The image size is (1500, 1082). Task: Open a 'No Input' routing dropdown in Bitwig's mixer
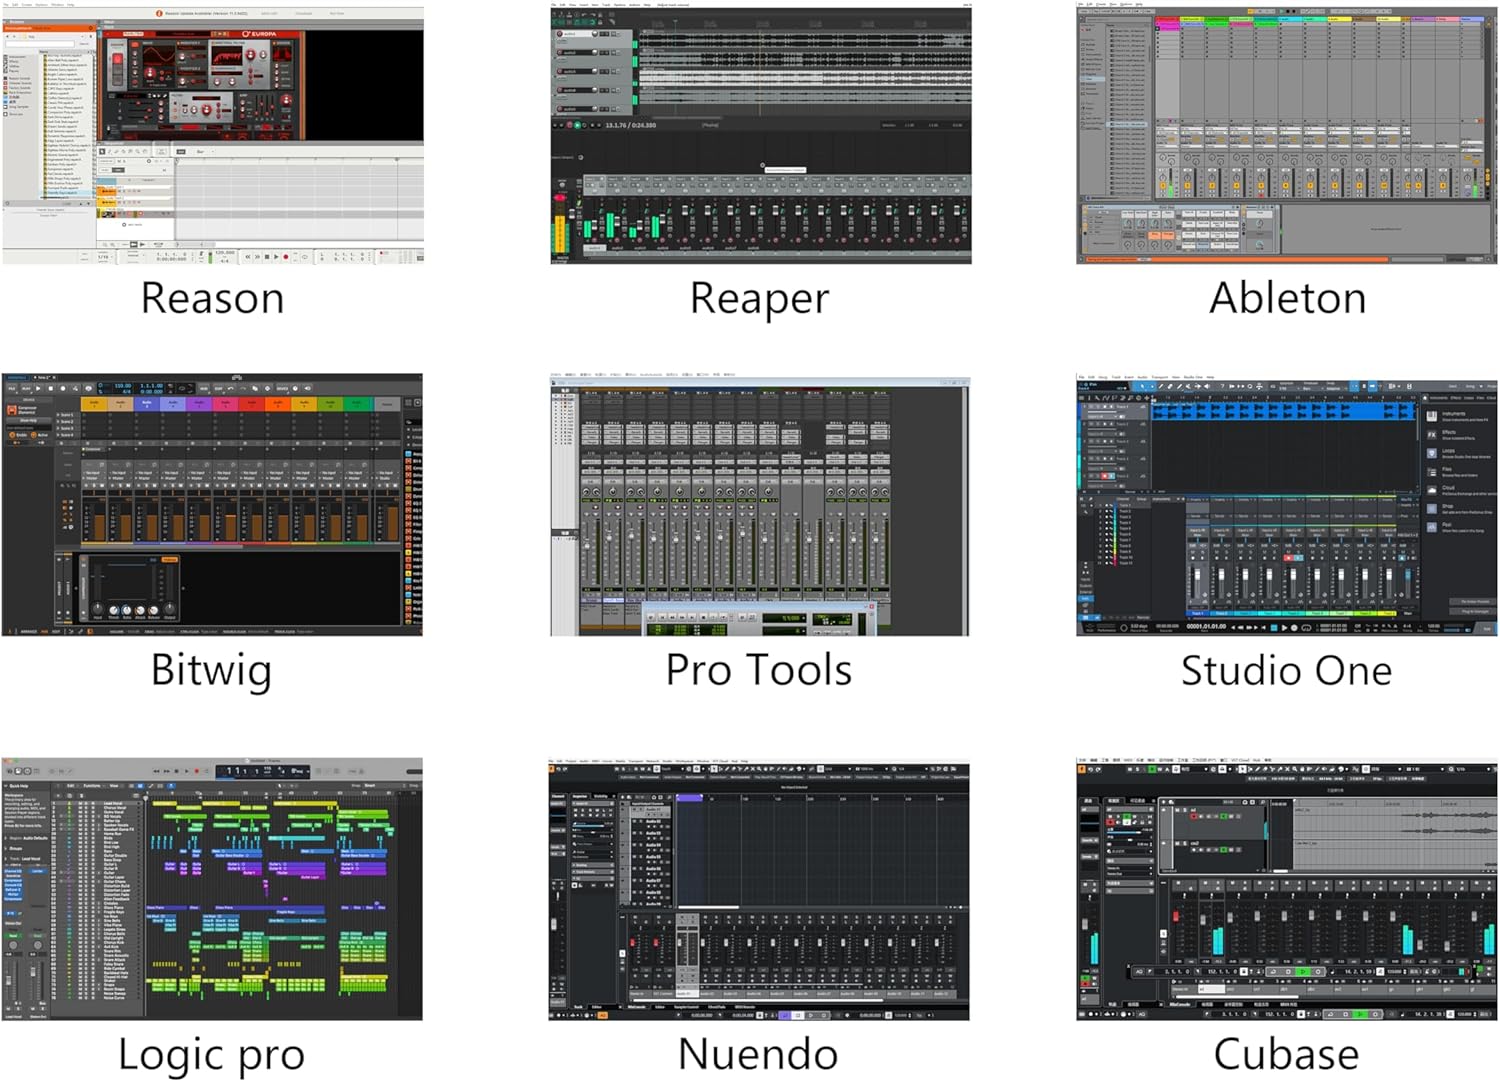(x=91, y=472)
